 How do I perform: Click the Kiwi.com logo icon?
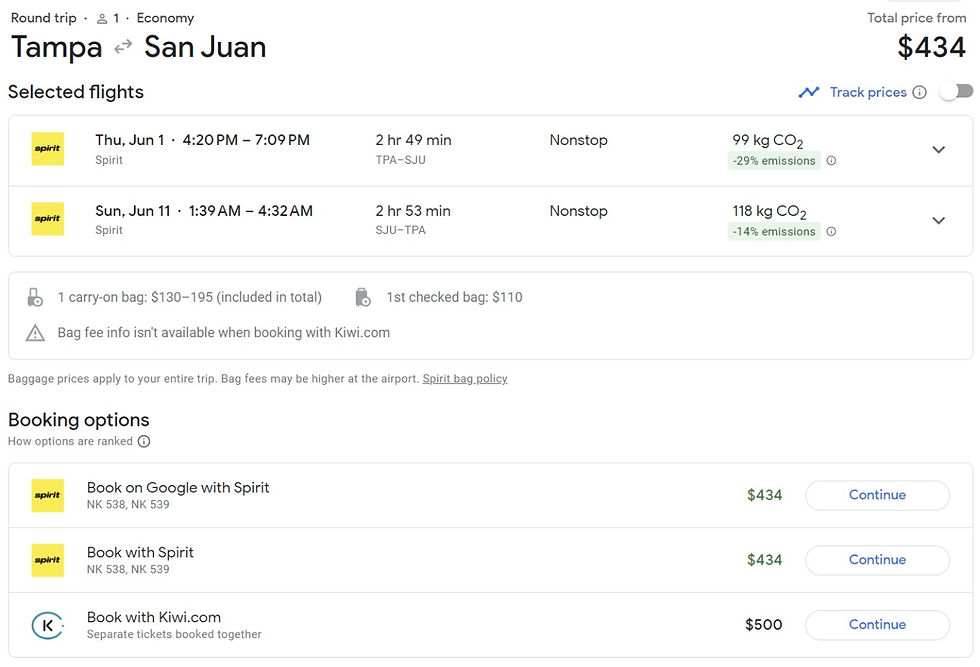coord(48,625)
